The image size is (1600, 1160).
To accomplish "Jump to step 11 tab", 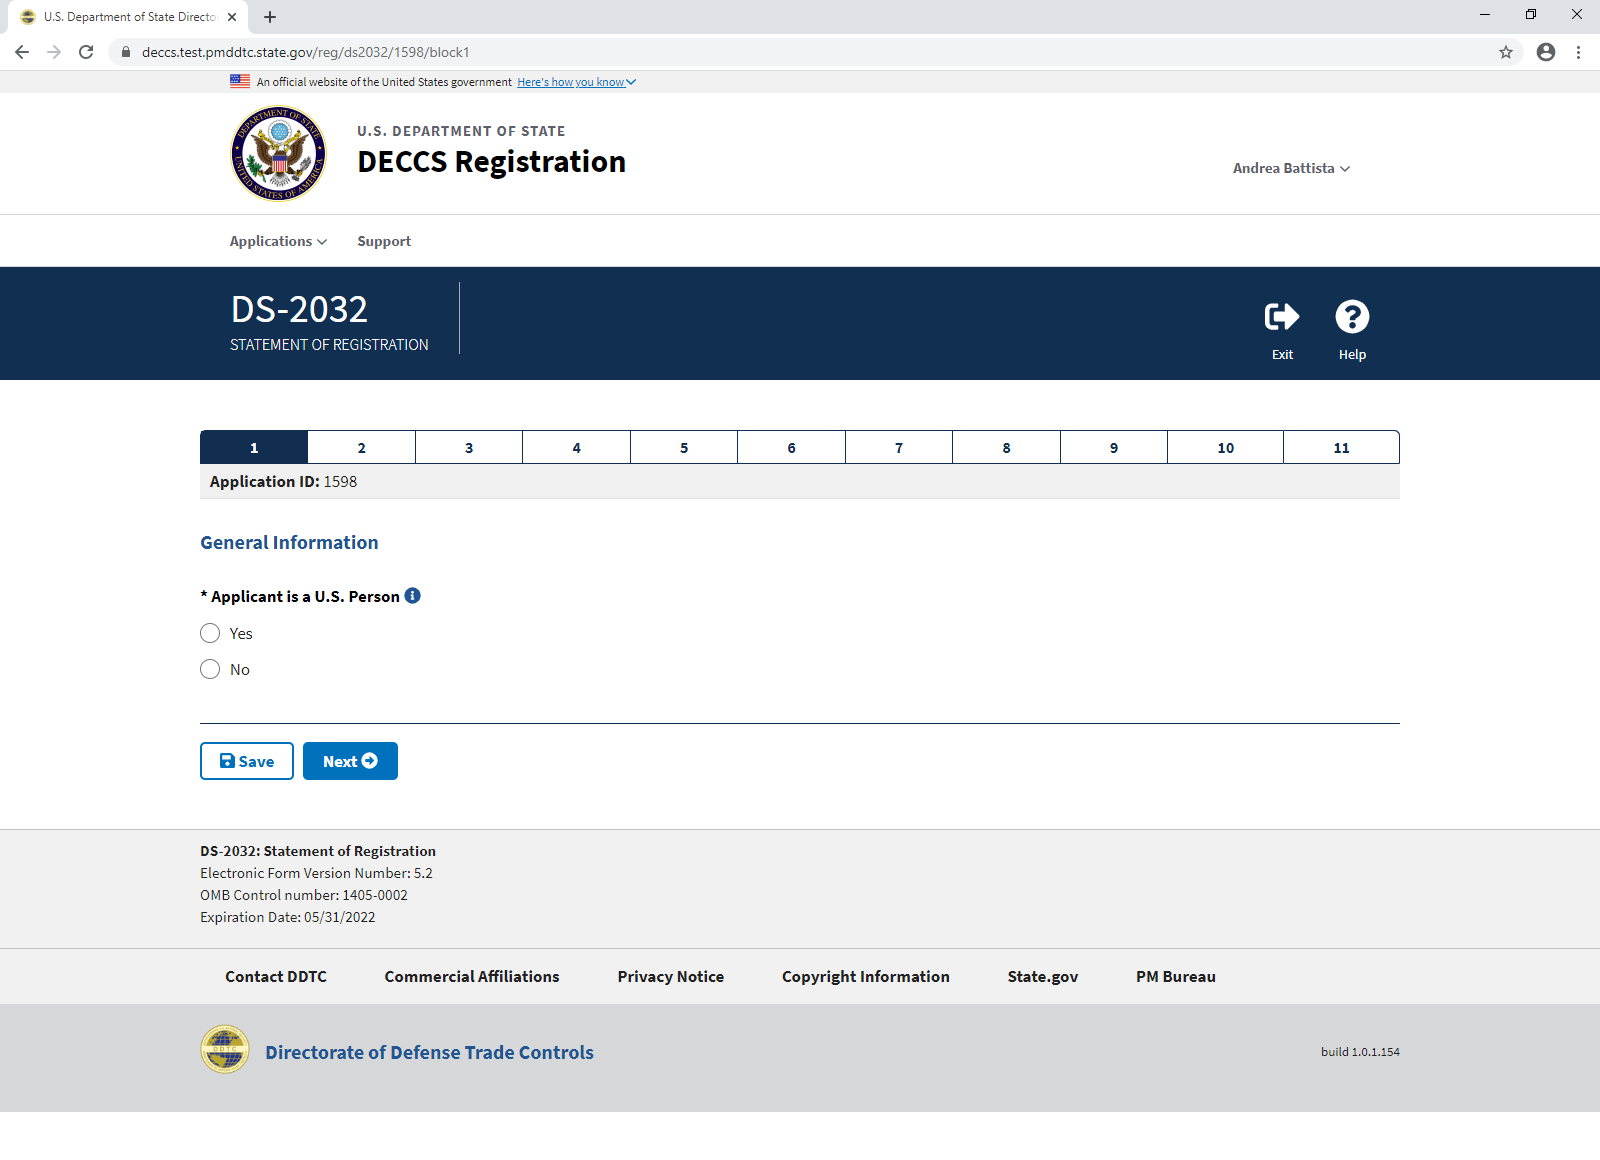I will pos(1341,448).
